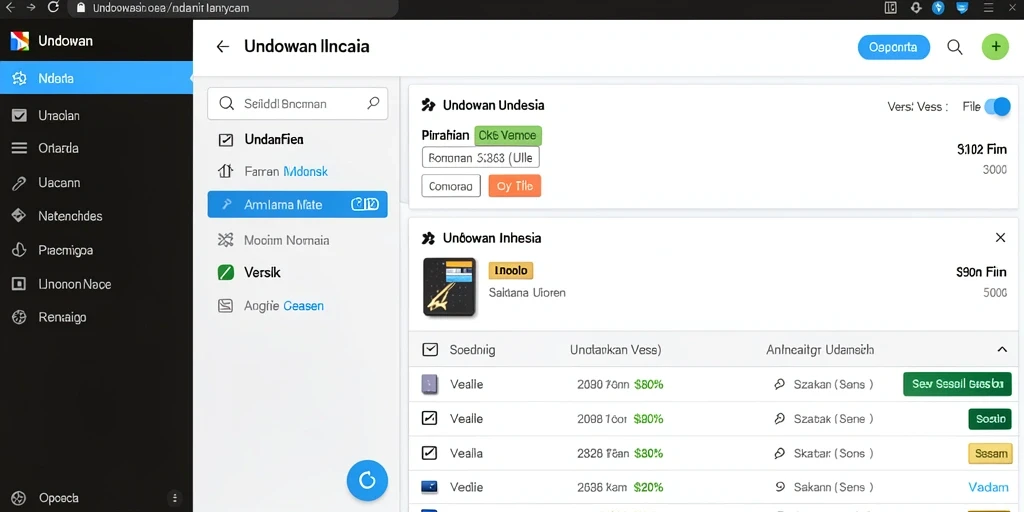Click the green Cke Vemce tag
This screenshot has width=1024, height=512.
tap(508, 136)
